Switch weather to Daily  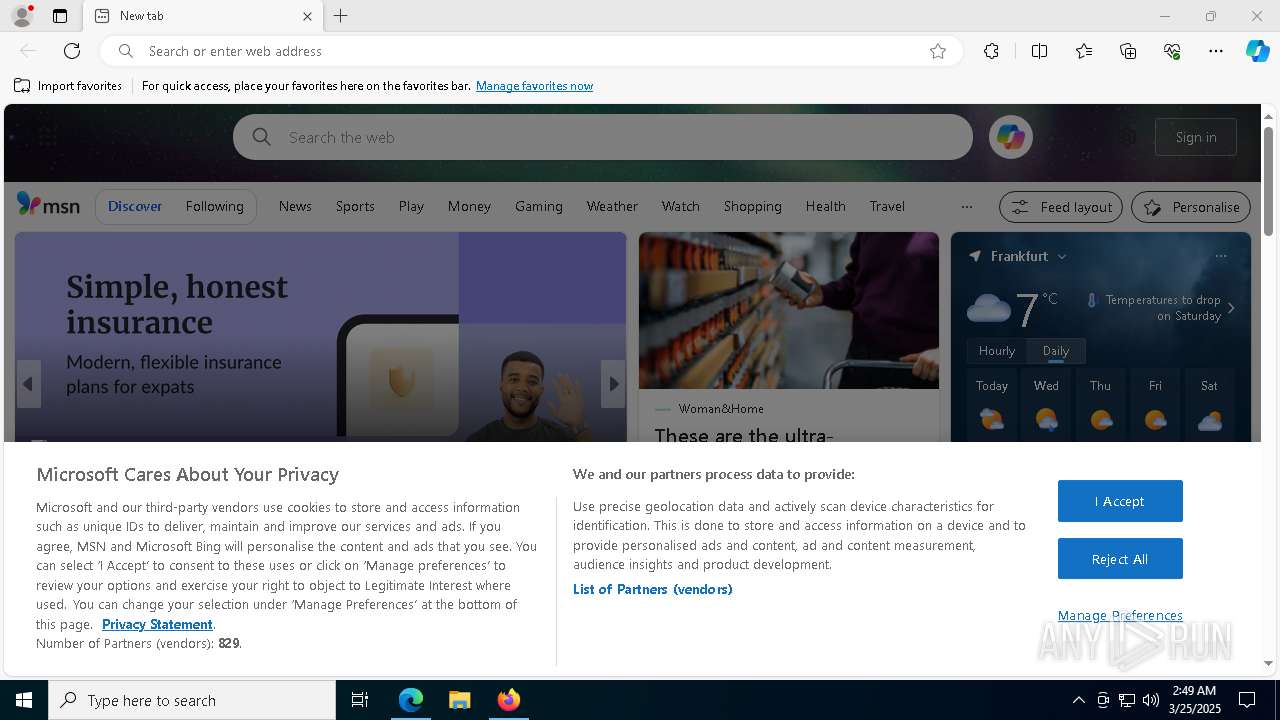coord(1056,351)
